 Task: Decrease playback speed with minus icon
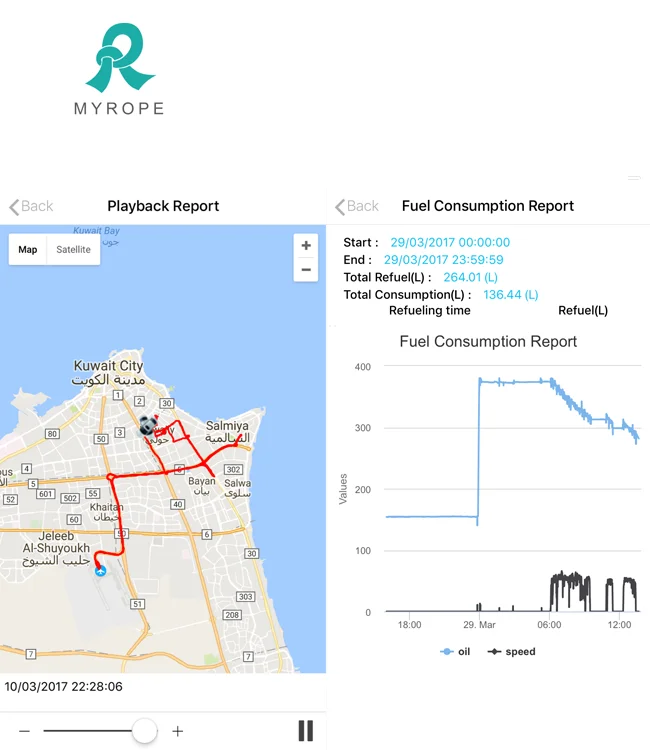[x=25, y=731]
